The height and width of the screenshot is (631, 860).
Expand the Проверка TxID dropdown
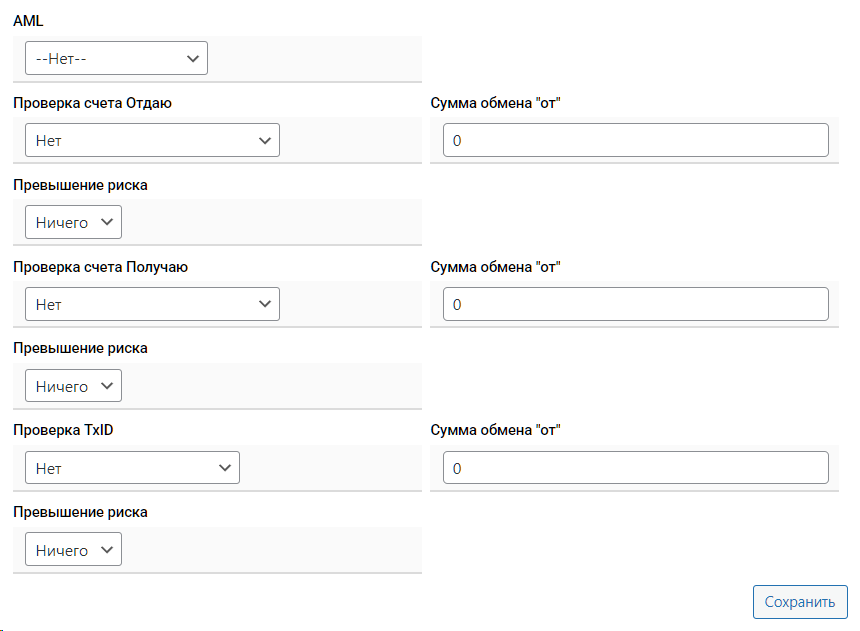[x=132, y=468]
